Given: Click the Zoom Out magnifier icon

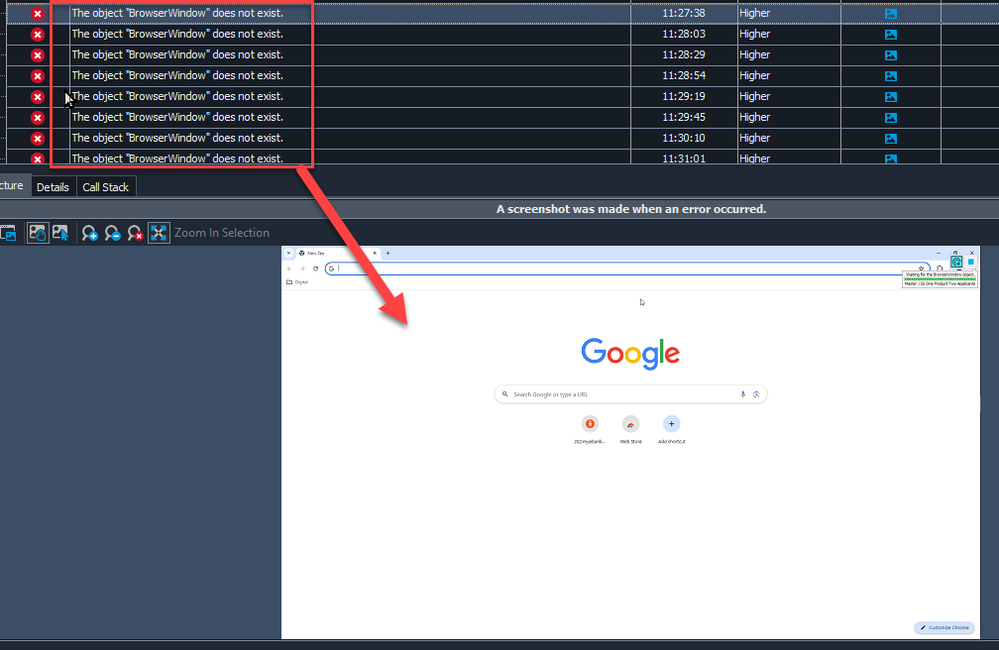Looking at the screenshot, I should (x=112, y=233).
